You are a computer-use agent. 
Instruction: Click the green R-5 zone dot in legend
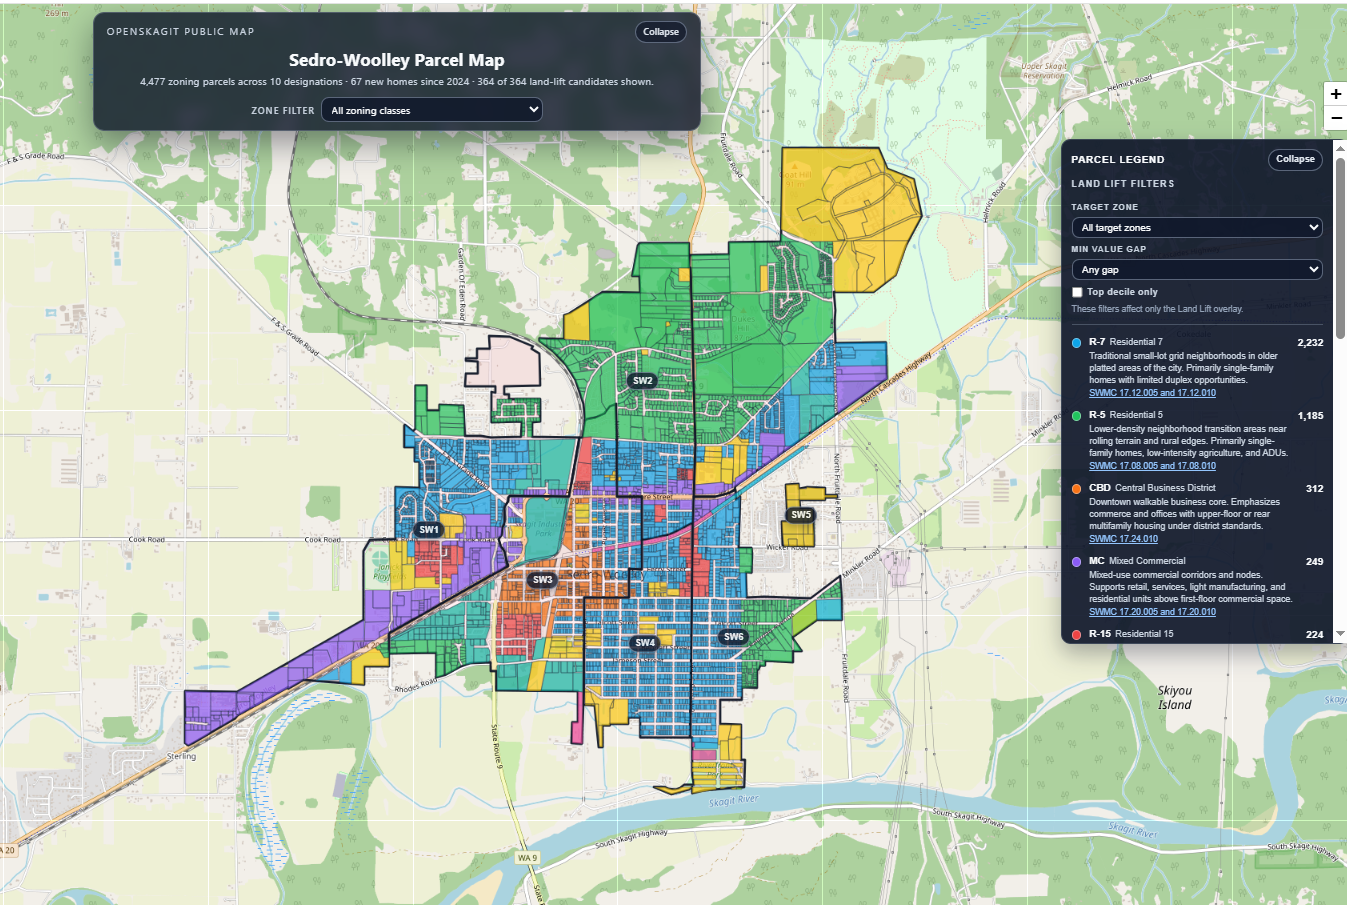point(1078,415)
